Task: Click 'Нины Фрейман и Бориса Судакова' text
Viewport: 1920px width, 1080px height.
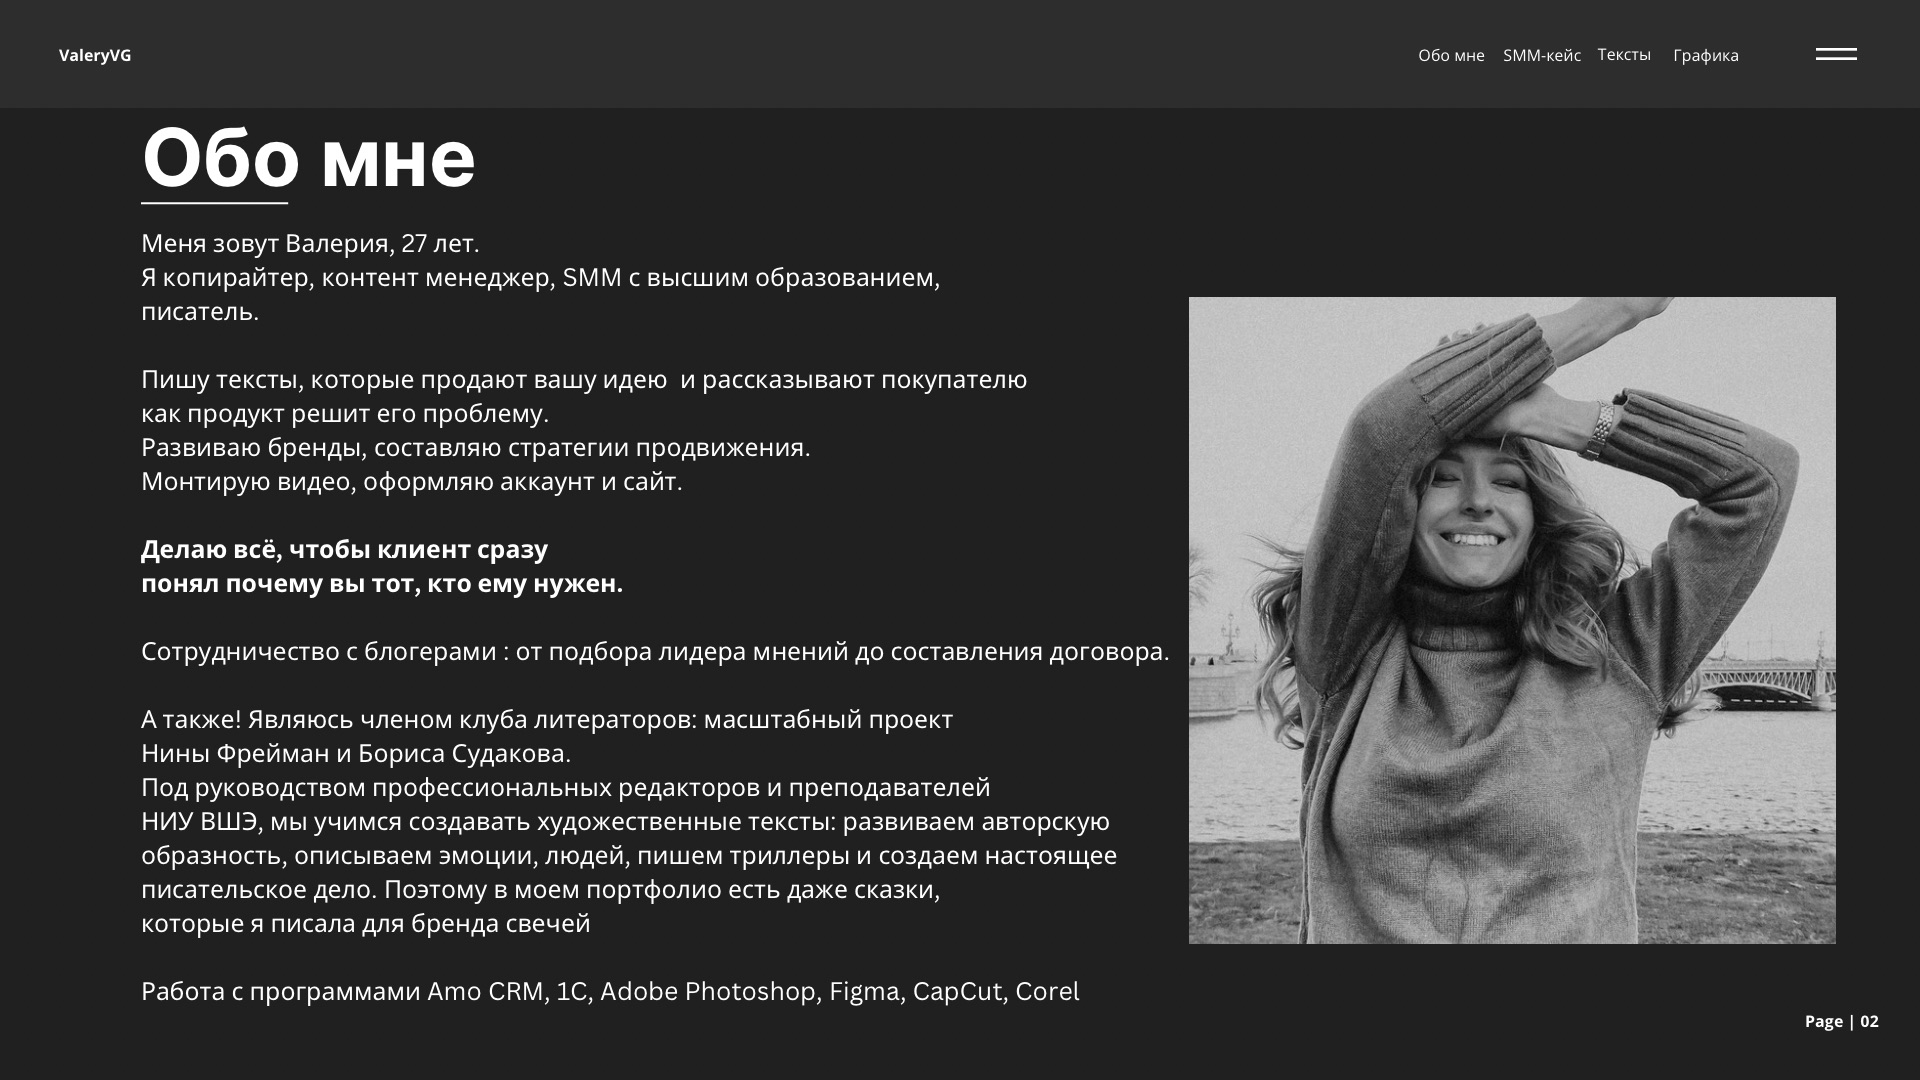Action: 355,753
